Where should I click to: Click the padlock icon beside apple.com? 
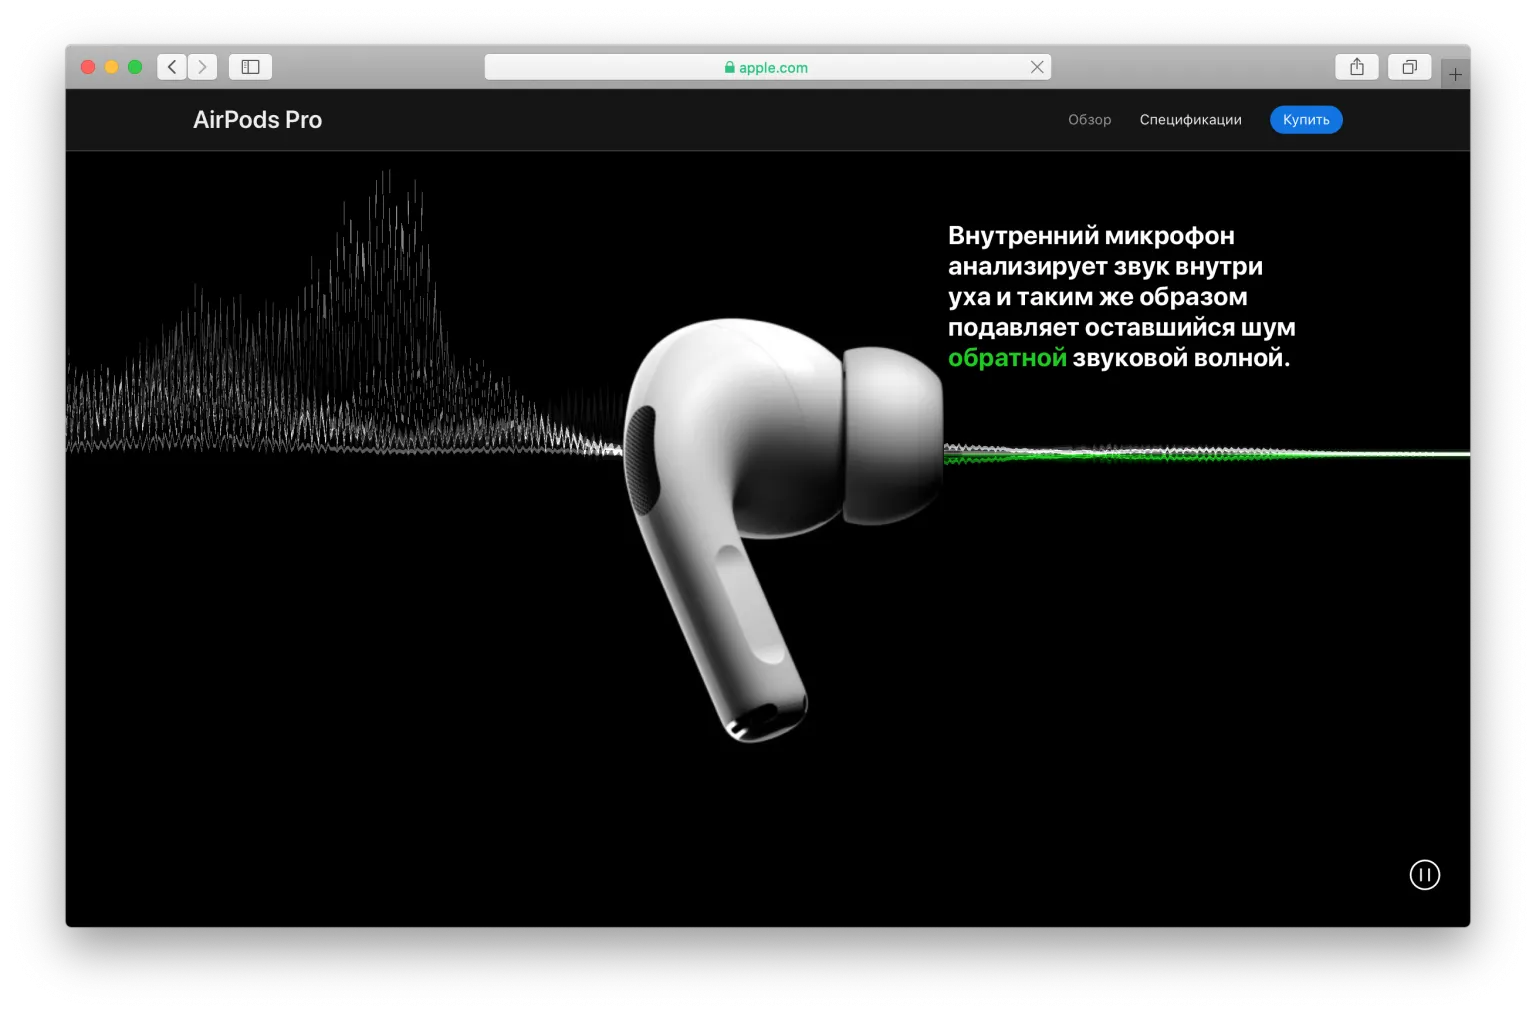pyautogui.click(x=729, y=68)
